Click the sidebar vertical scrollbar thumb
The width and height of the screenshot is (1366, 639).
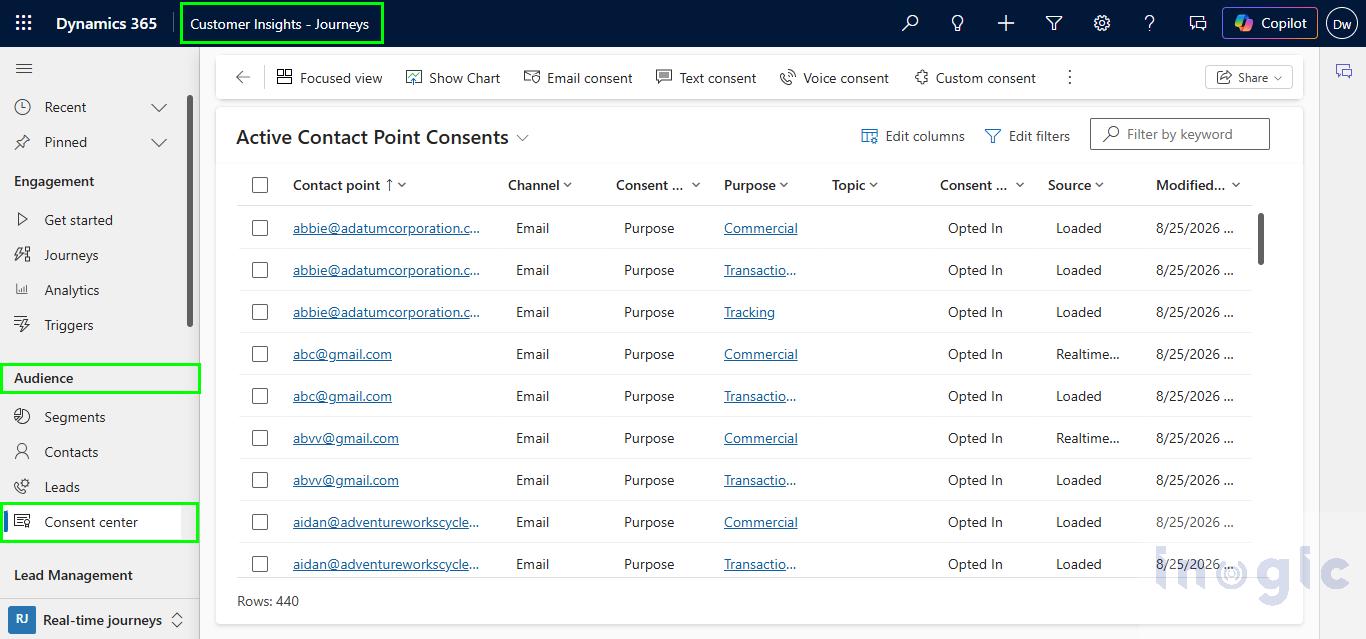click(x=190, y=210)
